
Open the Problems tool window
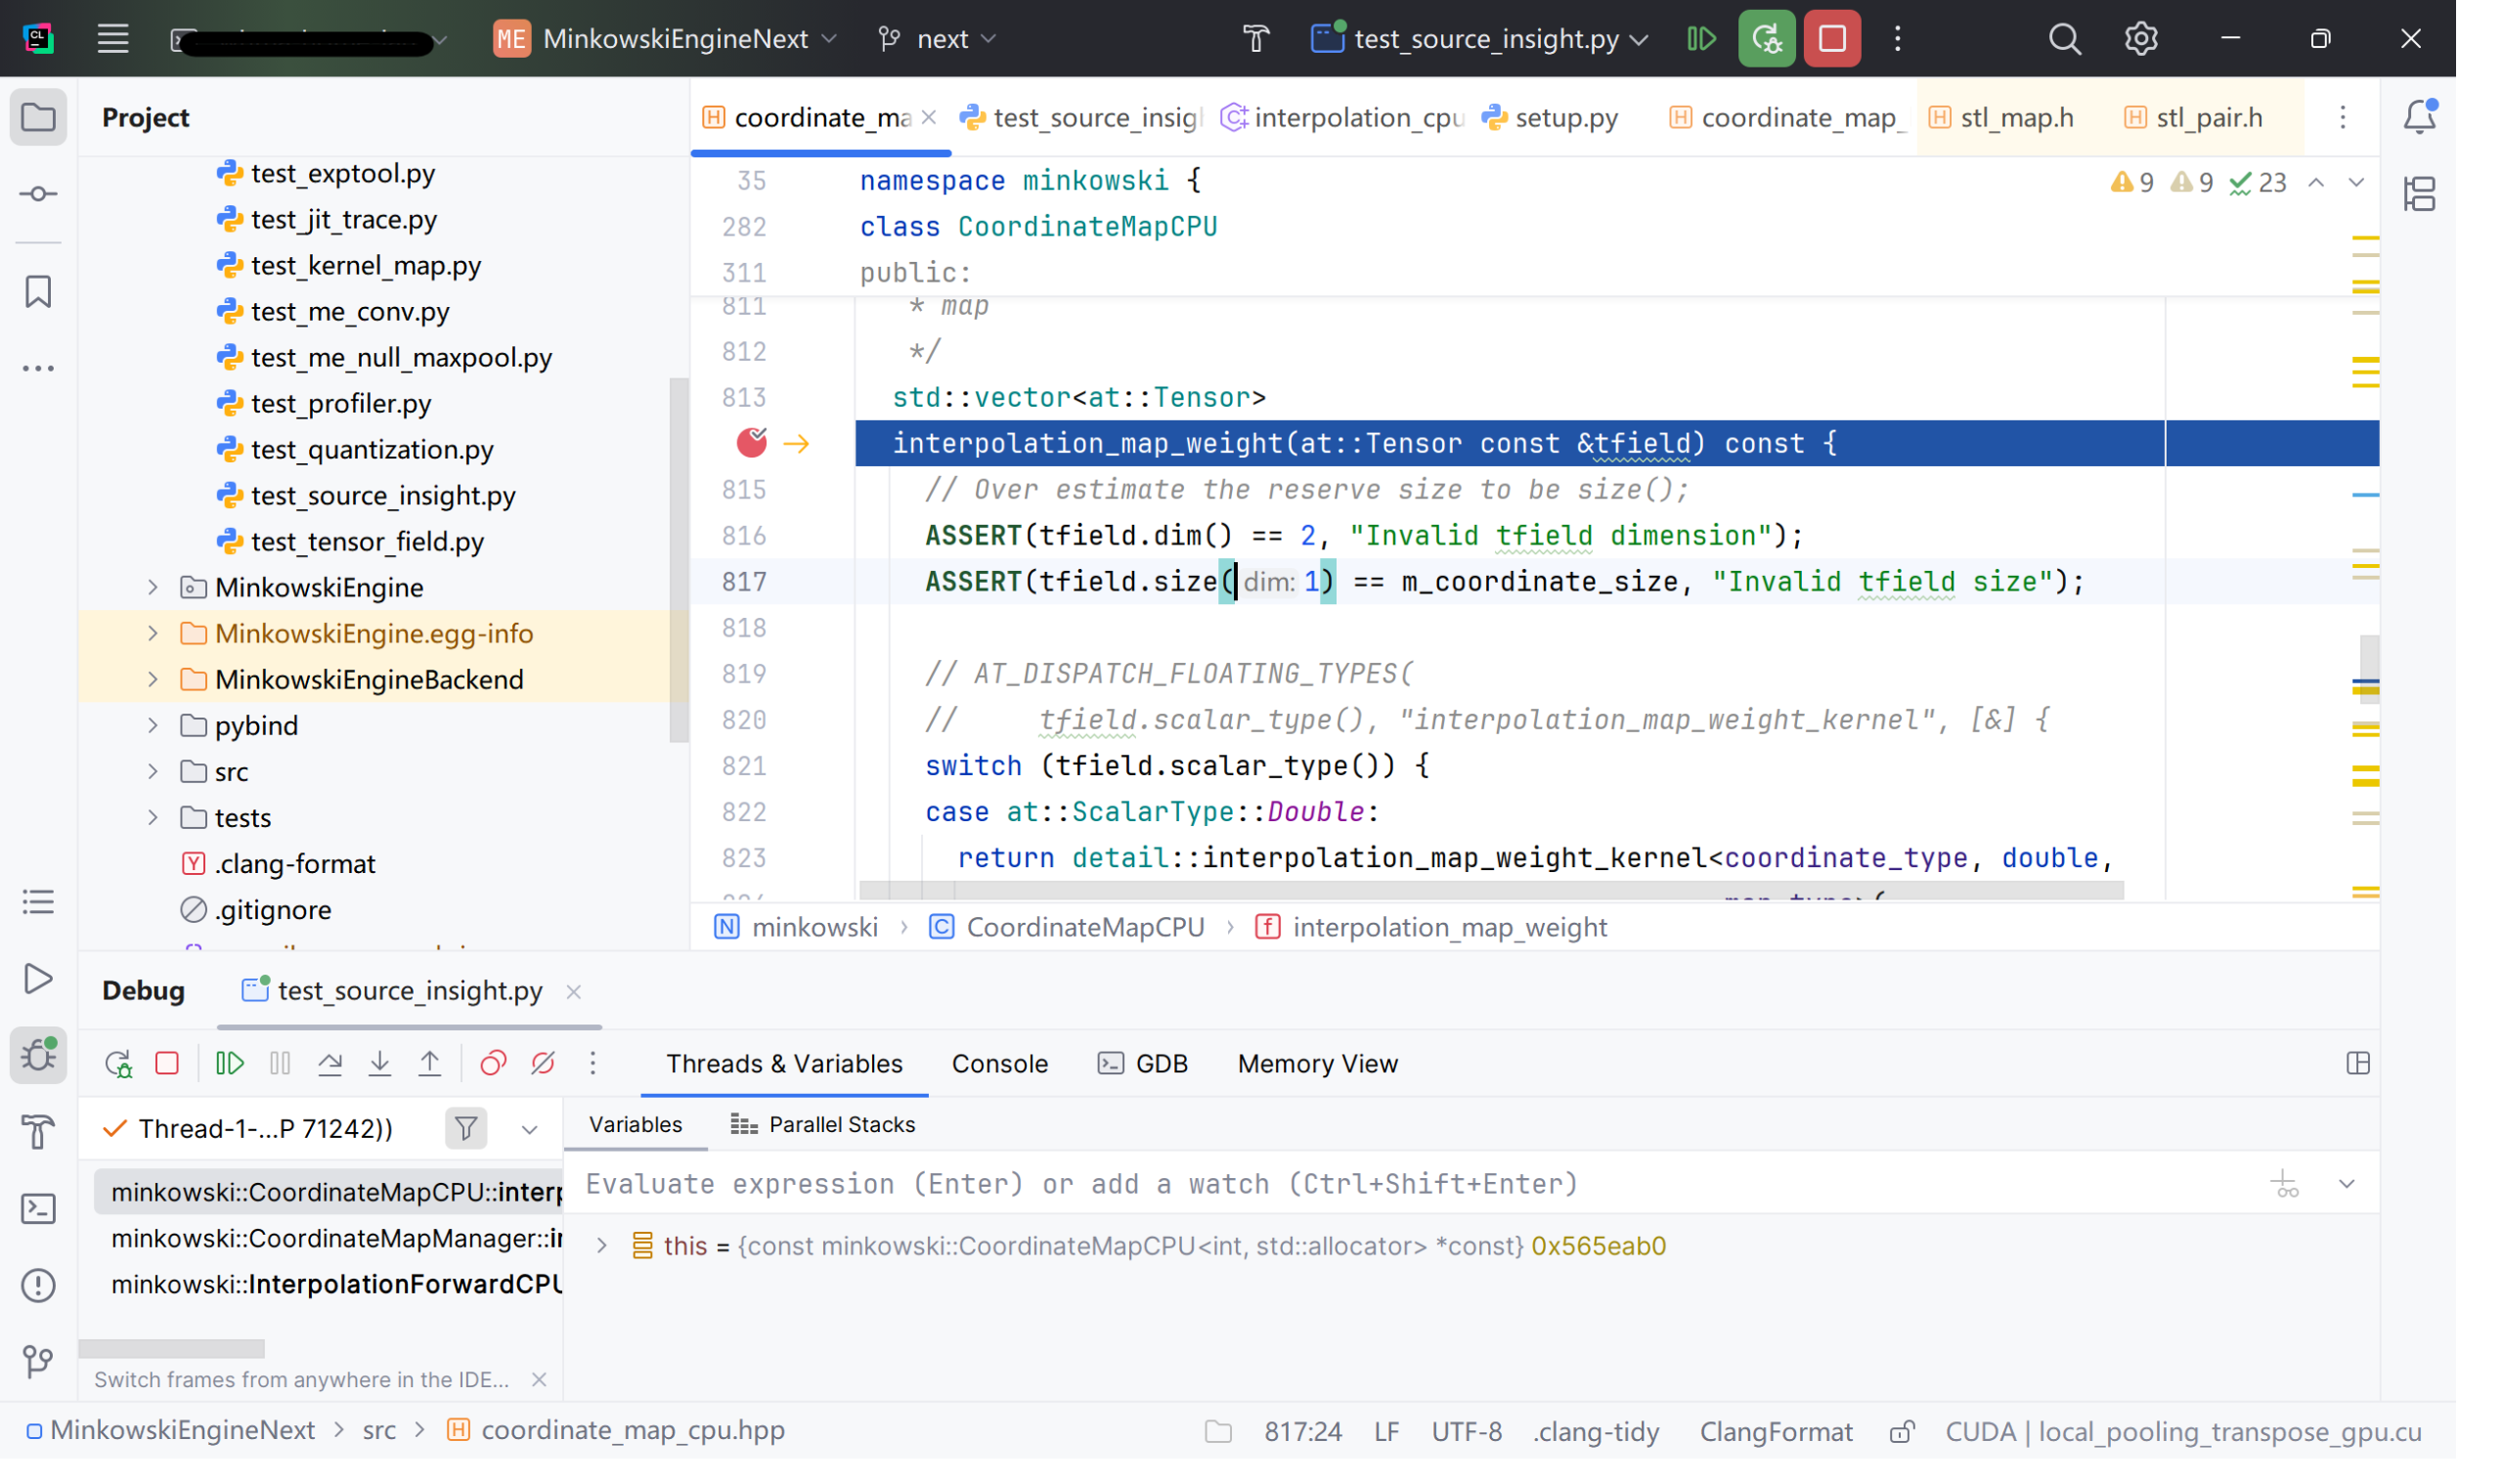[x=38, y=1286]
